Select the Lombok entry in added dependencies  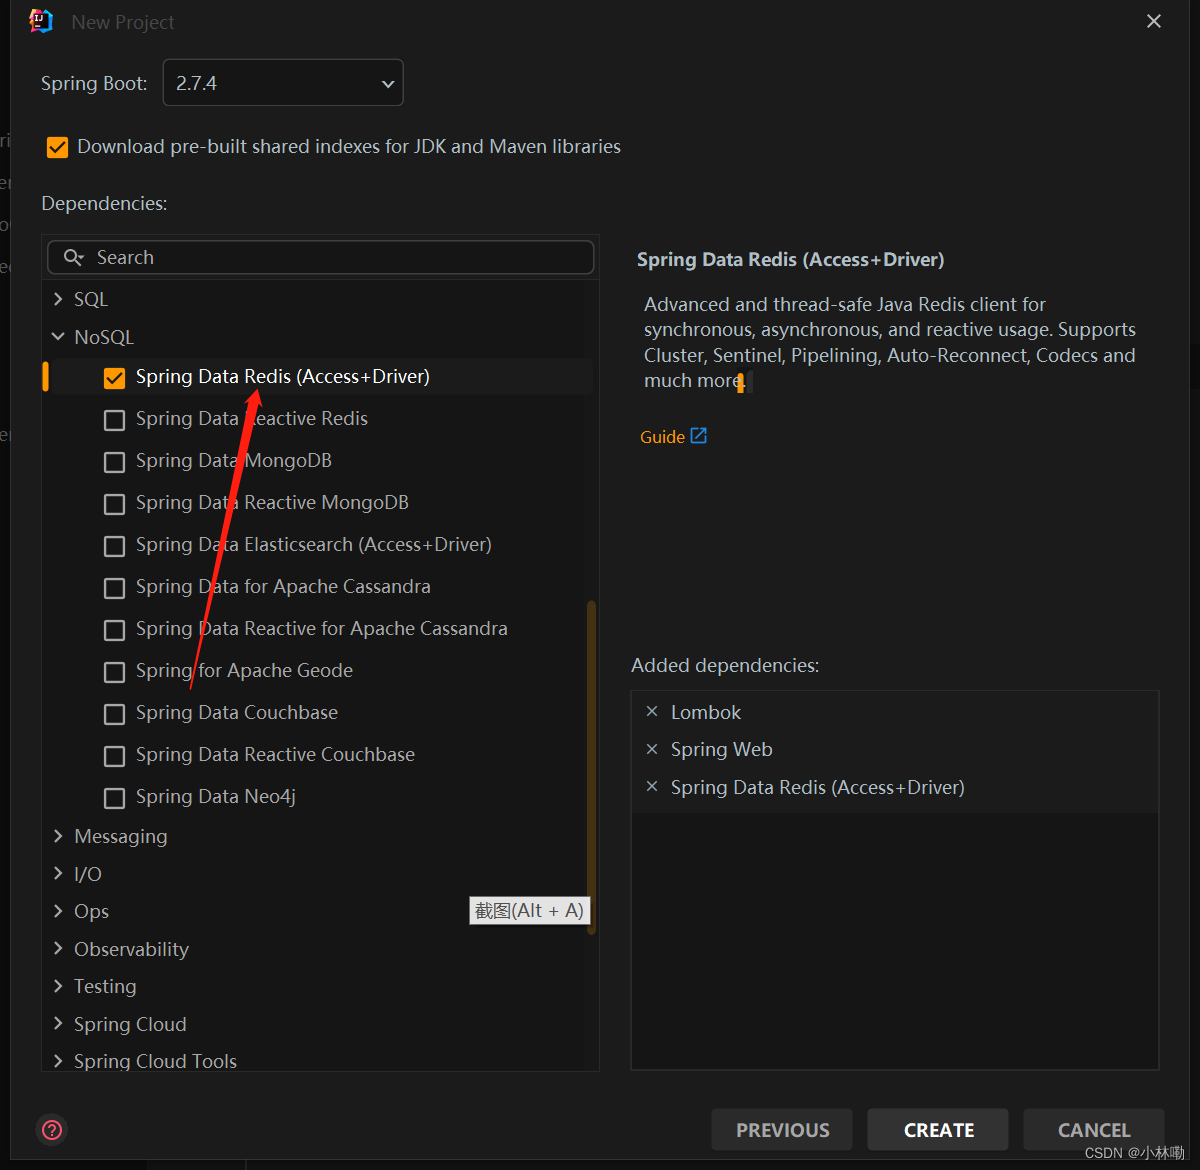tap(706, 712)
